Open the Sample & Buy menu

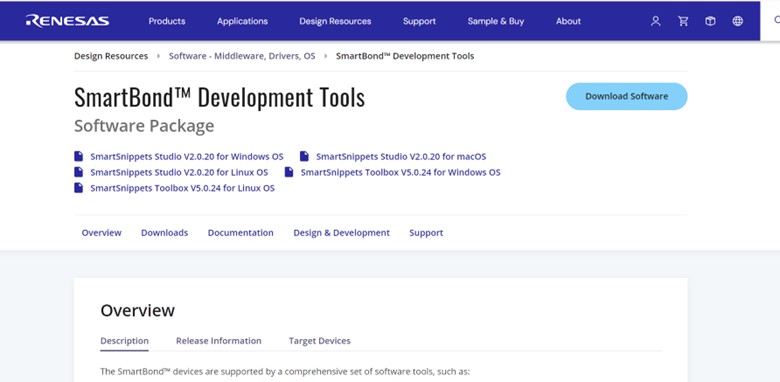click(x=496, y=21)
